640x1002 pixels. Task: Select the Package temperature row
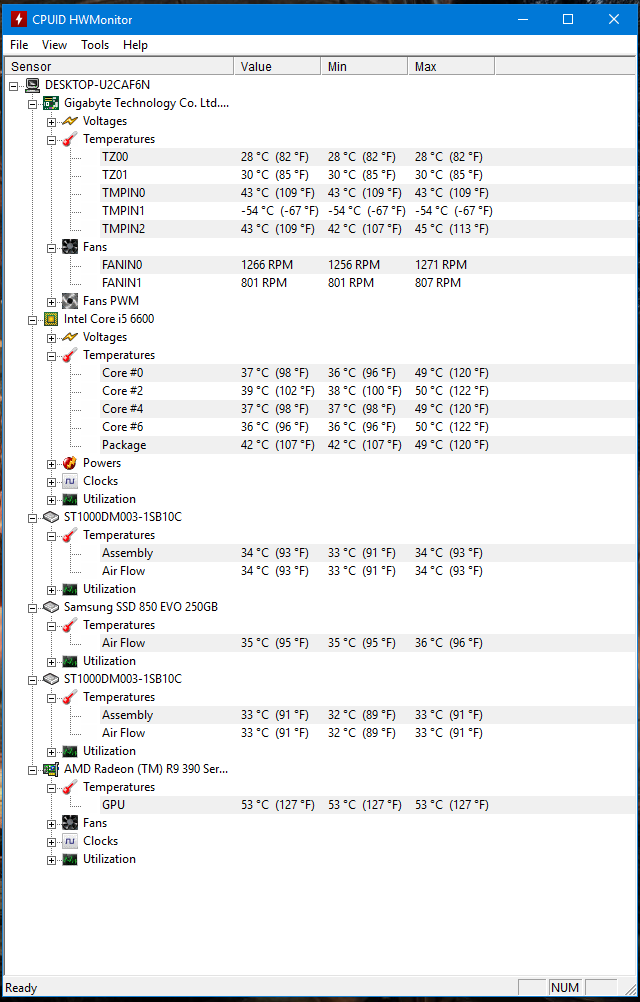(x=367, y=445)
